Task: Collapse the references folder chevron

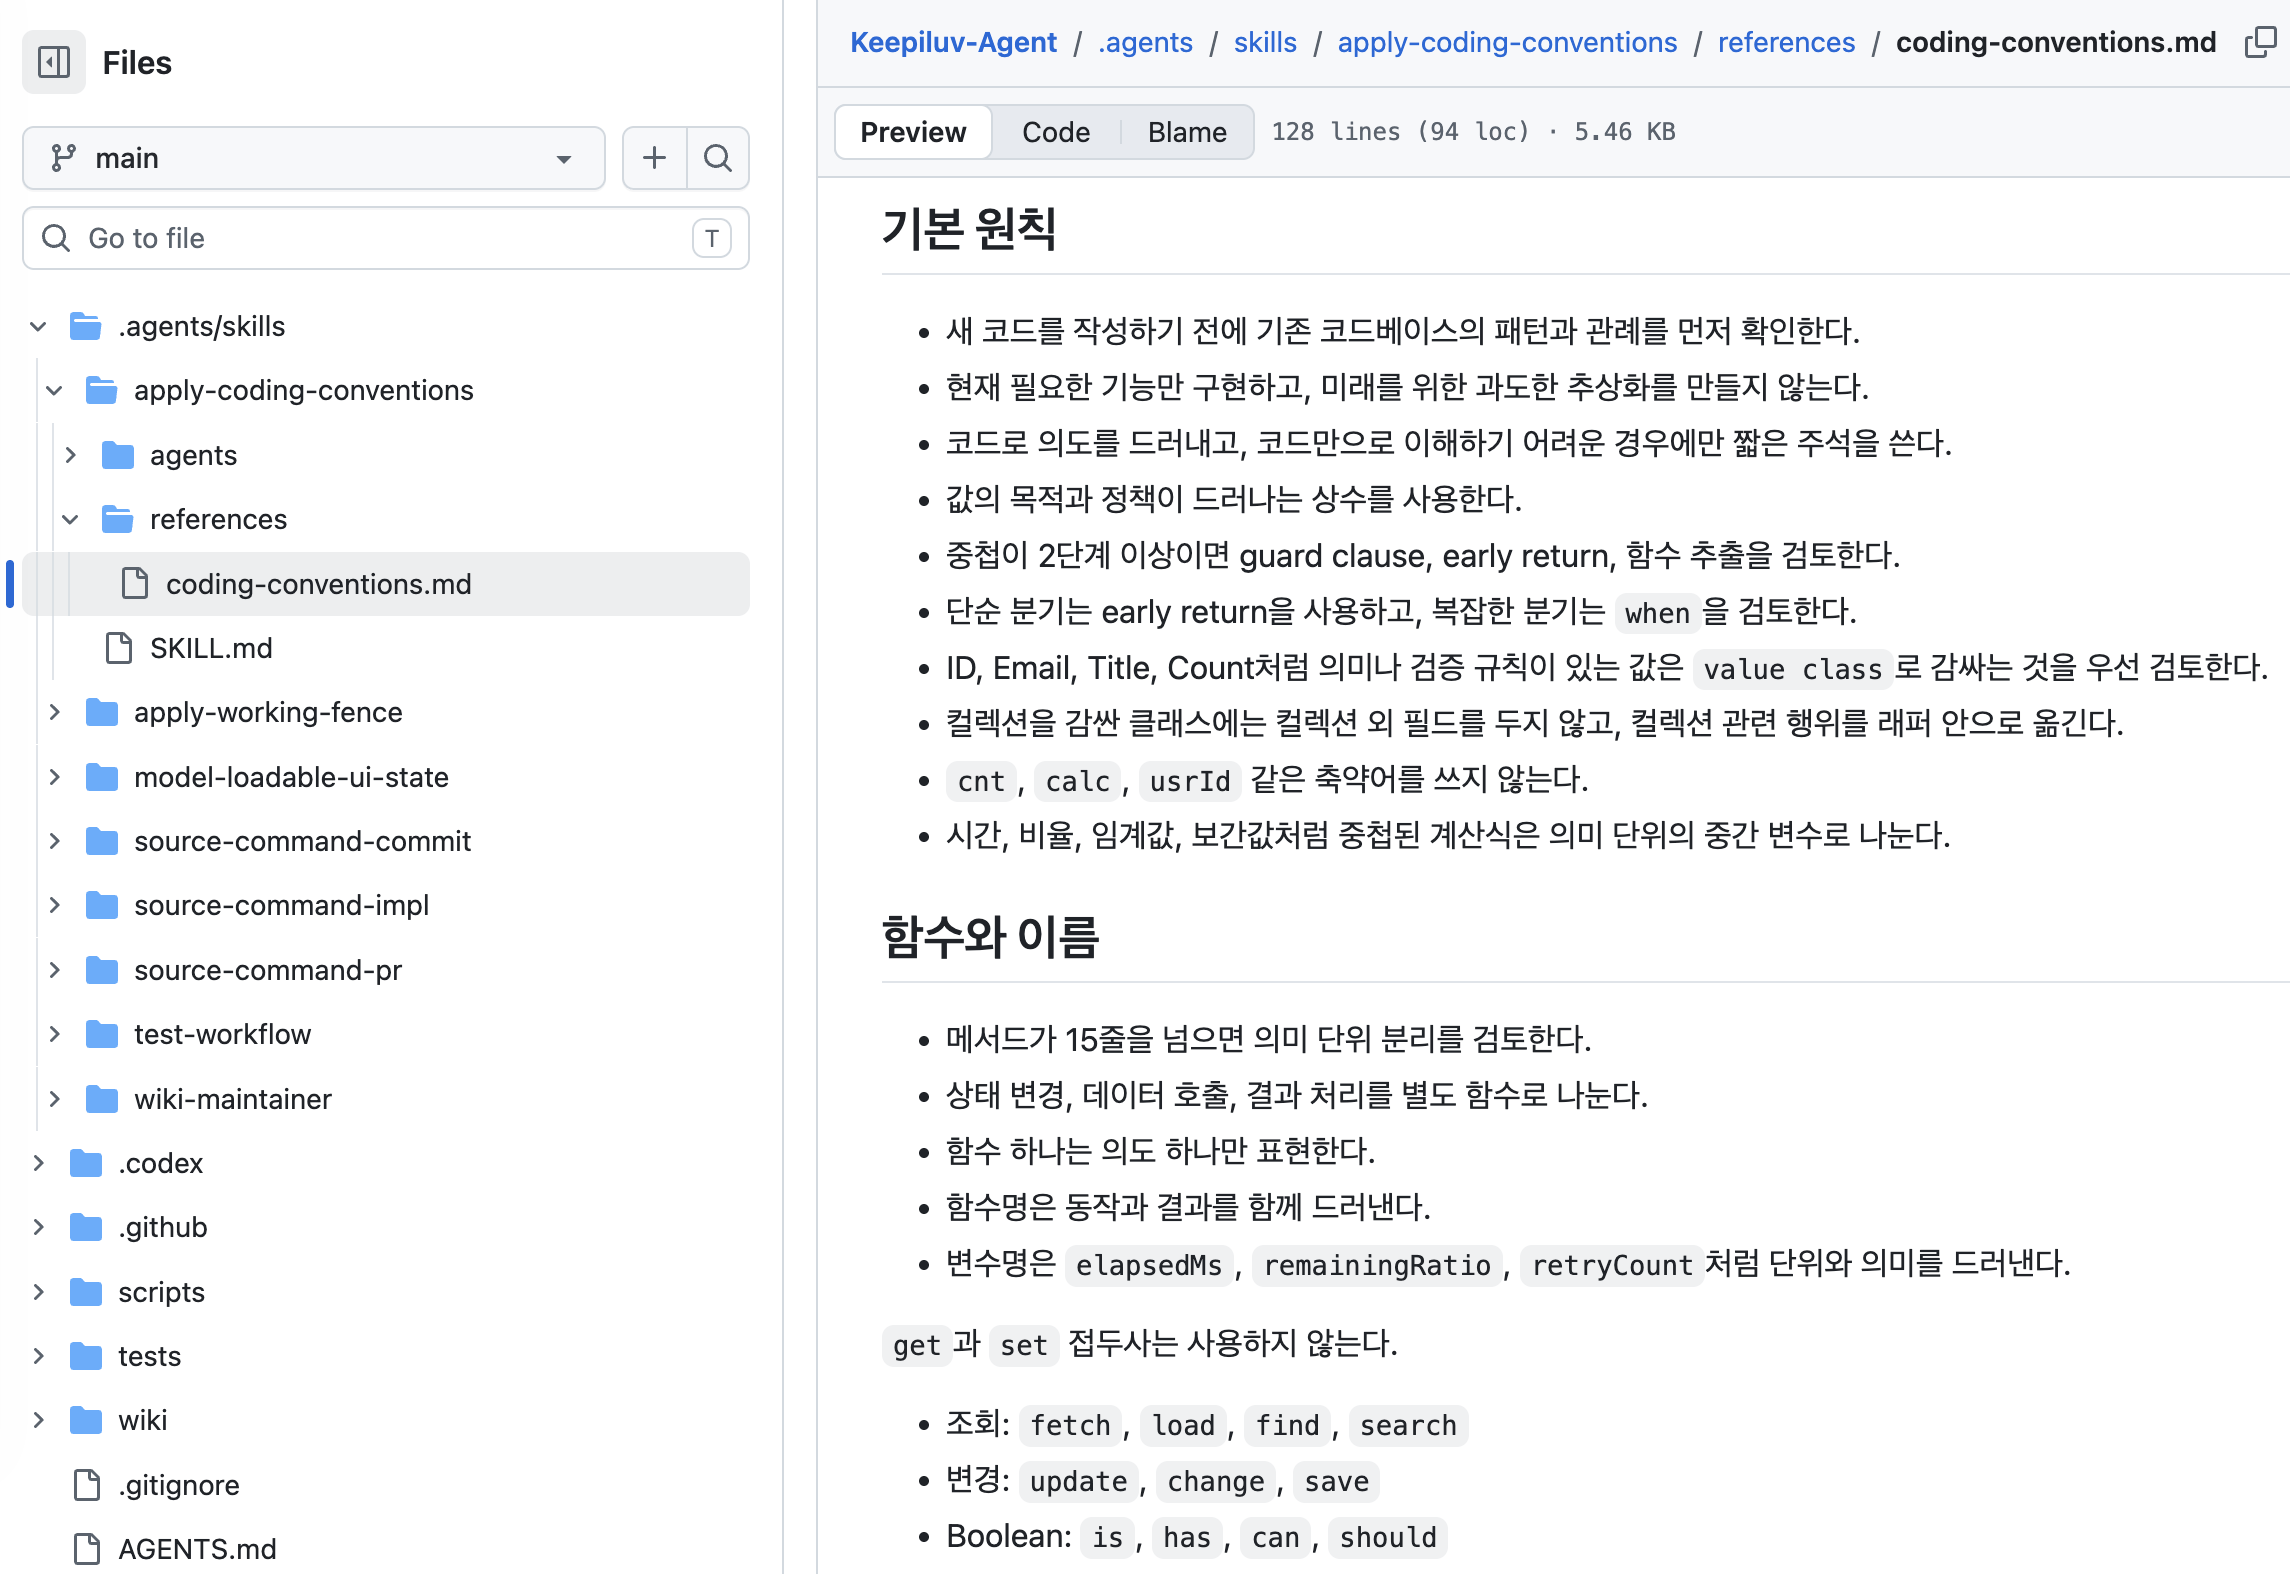Action: [70, 519]
